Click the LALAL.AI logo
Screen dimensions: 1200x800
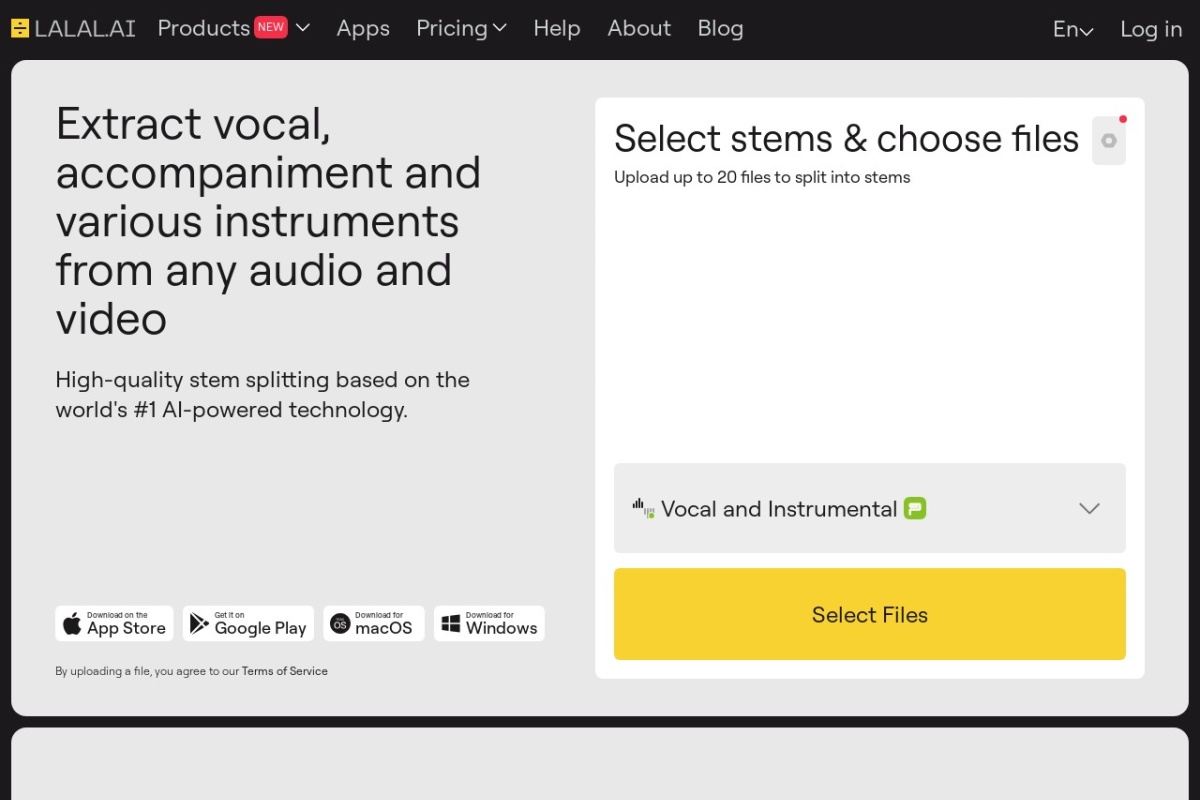73,29
